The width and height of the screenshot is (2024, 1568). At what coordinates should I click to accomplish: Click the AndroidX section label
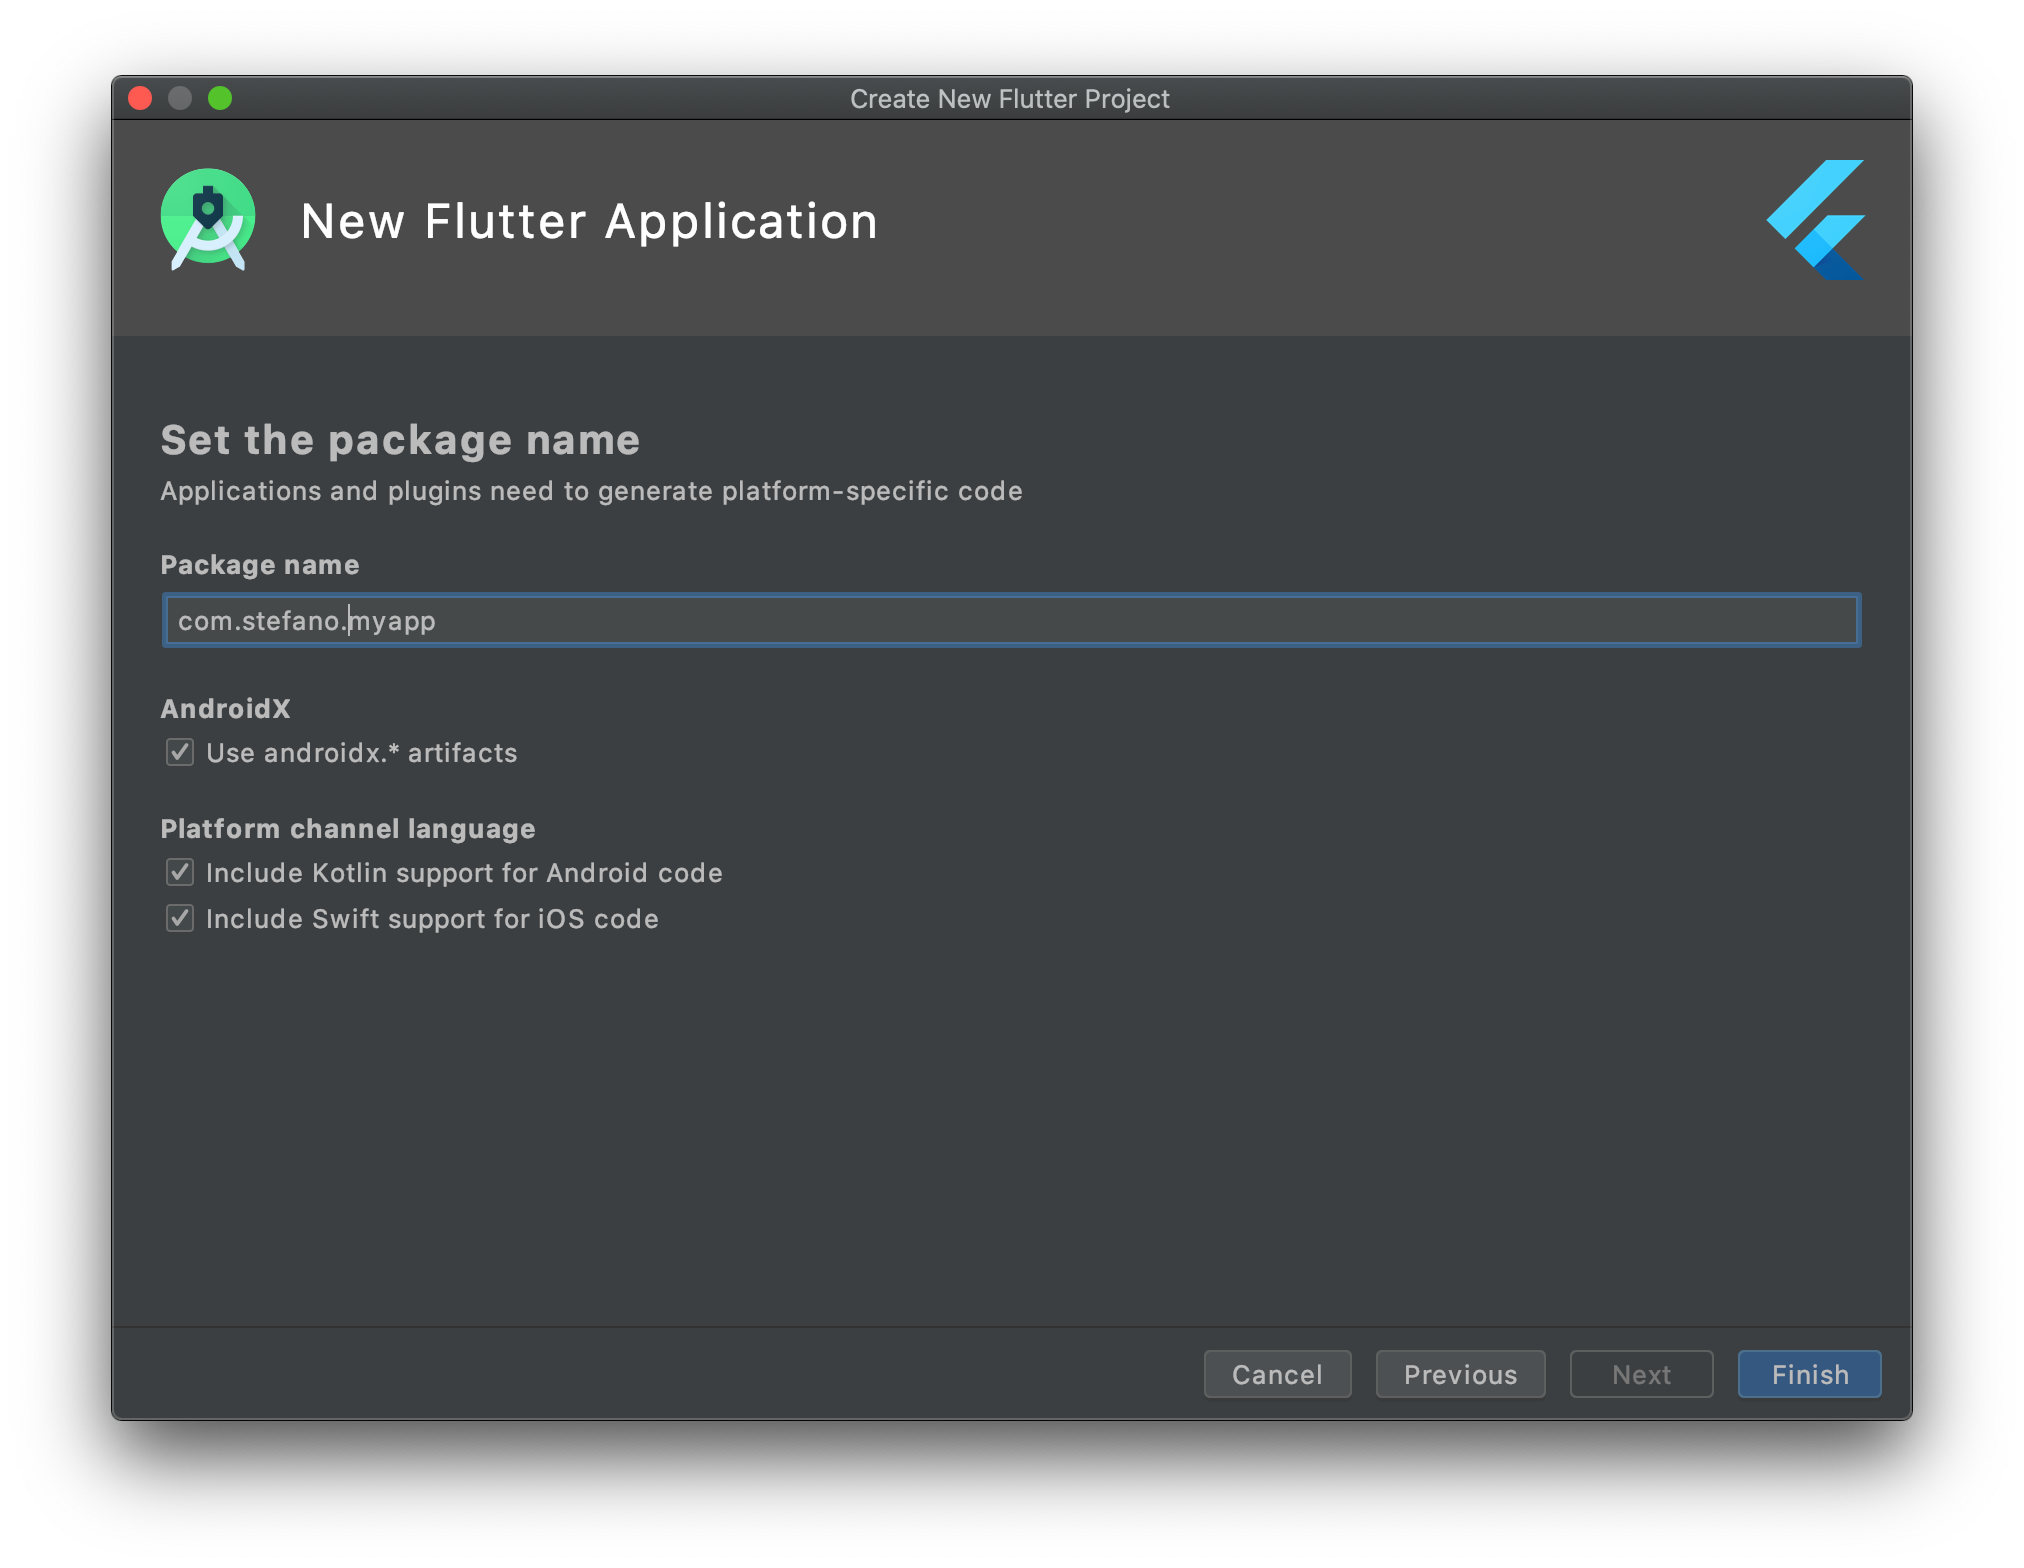(x=225, y=708)
